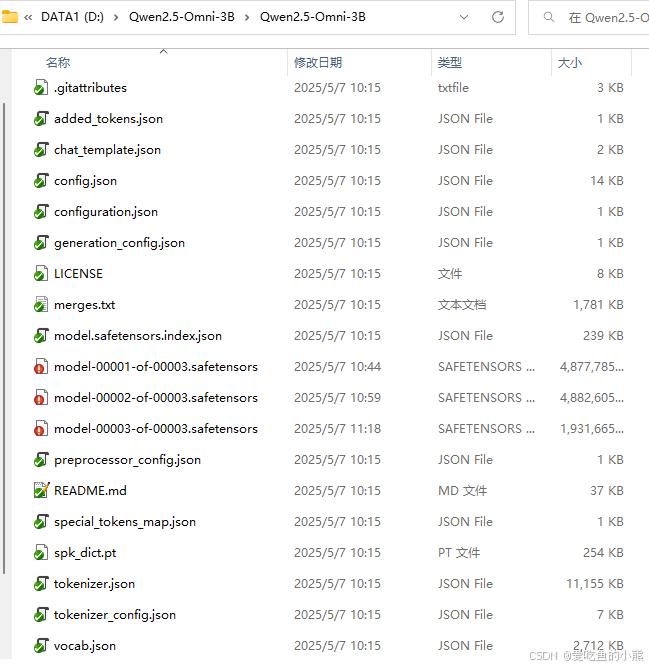Click the preprocessor_config.json file icon
This screenshot has height=667, width=649.
[41, 460]
